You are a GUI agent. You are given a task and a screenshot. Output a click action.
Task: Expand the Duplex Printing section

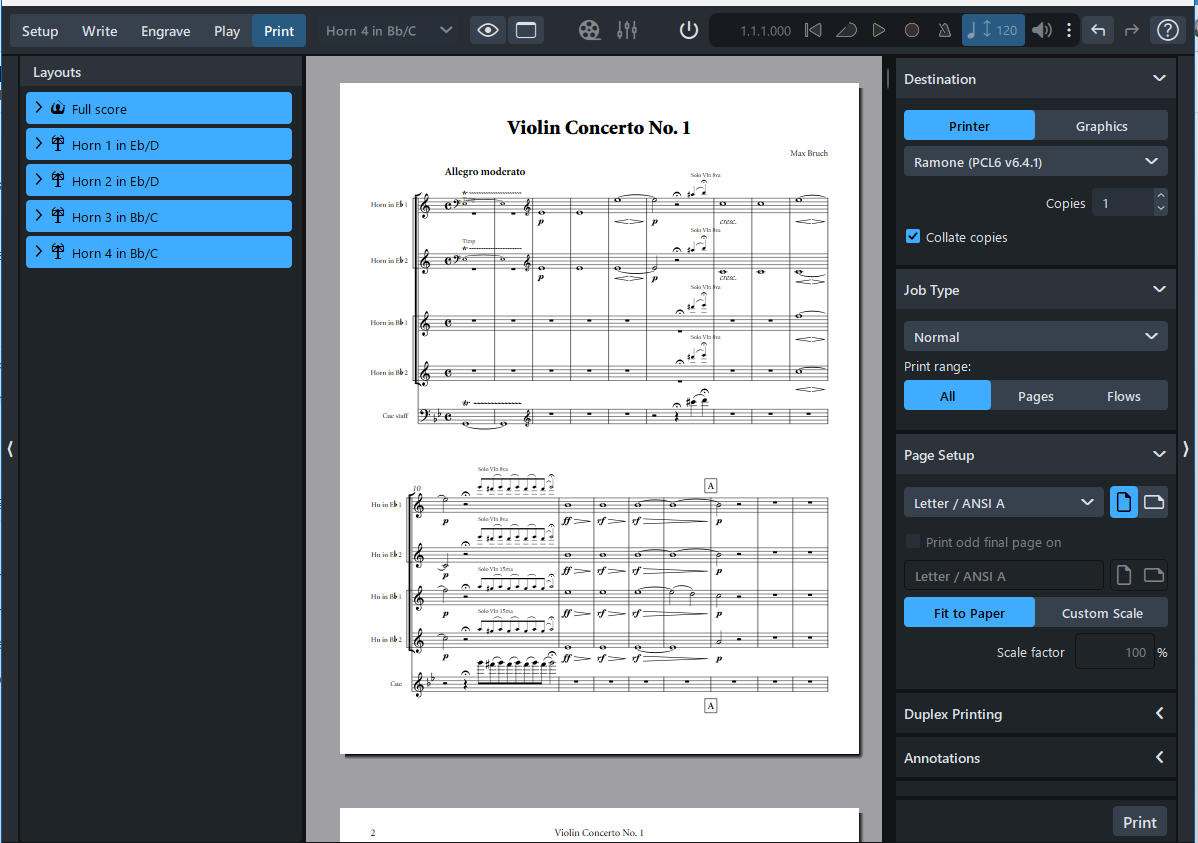pos(1159,713)
